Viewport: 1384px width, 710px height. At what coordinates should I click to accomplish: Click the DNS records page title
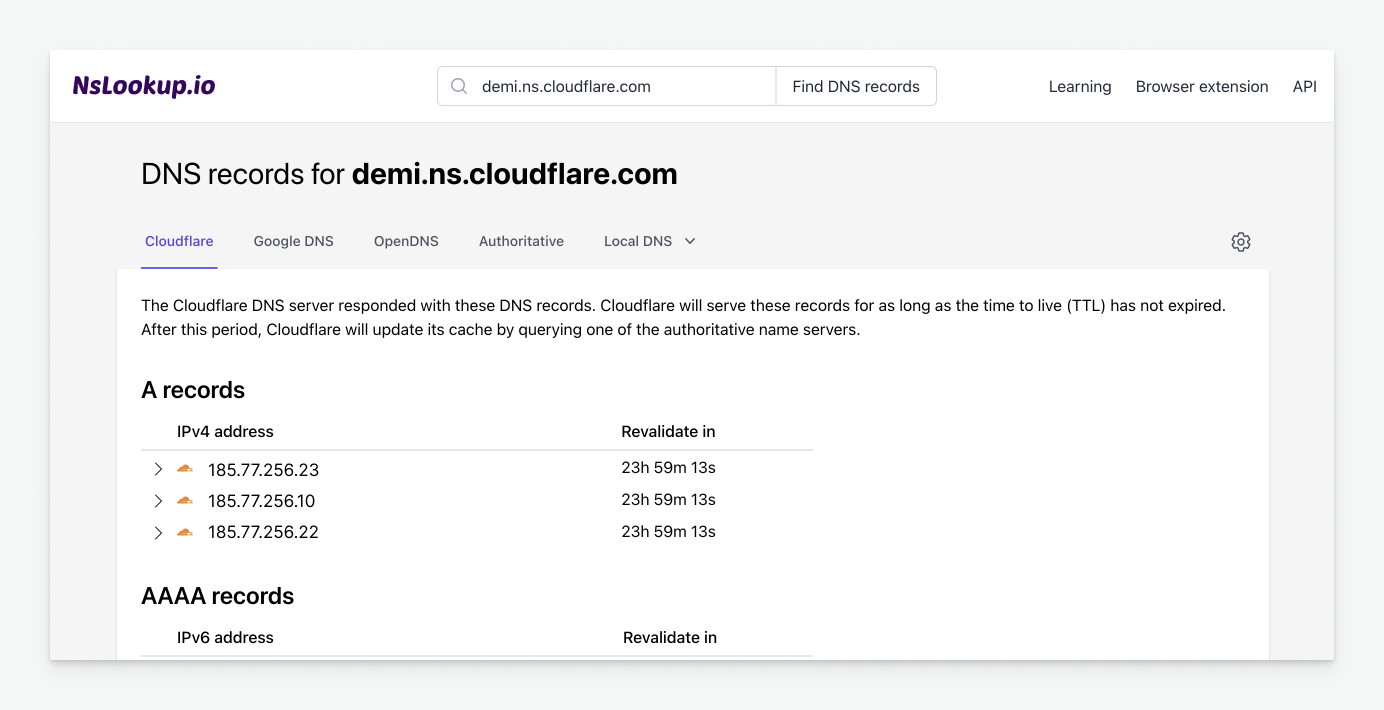coord(410,174)
